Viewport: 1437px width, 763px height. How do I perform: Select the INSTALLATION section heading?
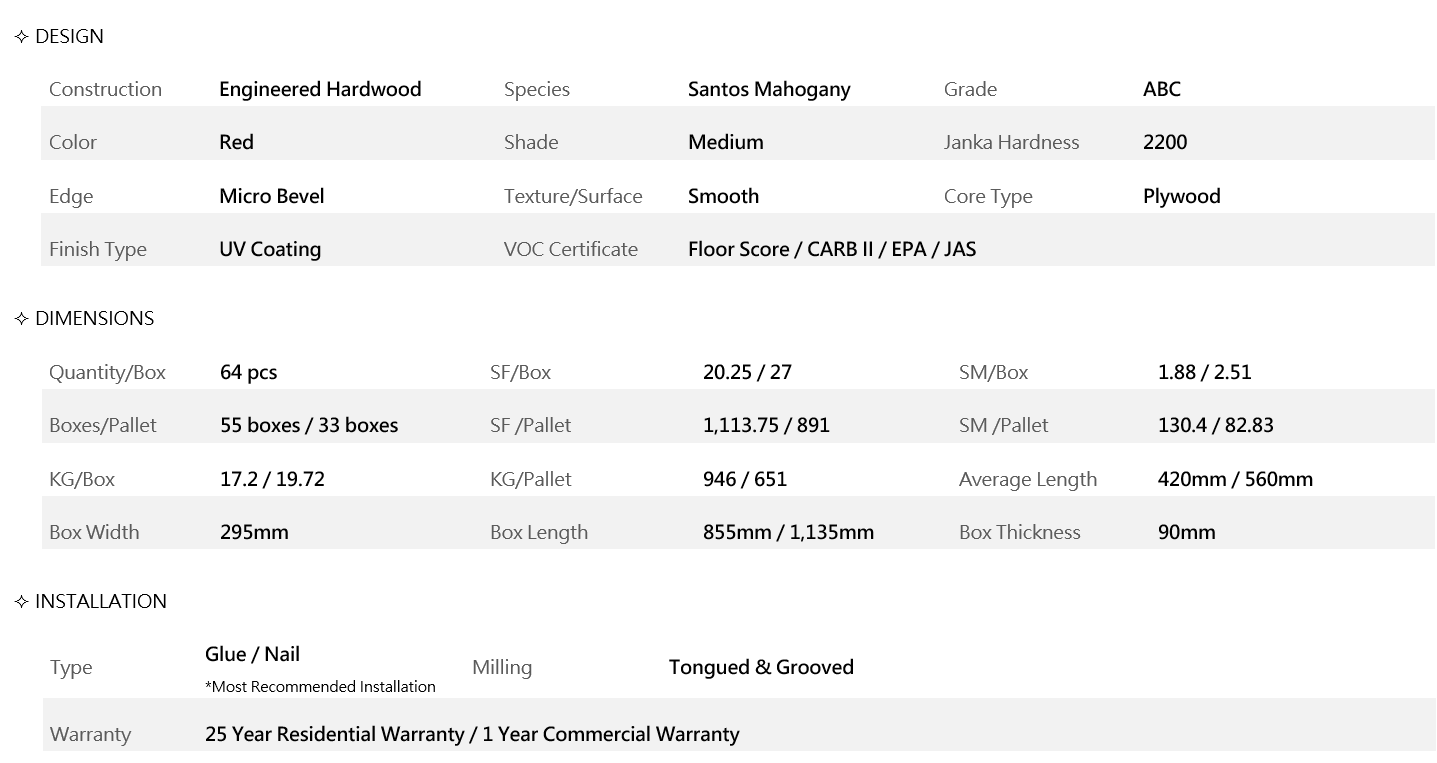click(100, 602)
